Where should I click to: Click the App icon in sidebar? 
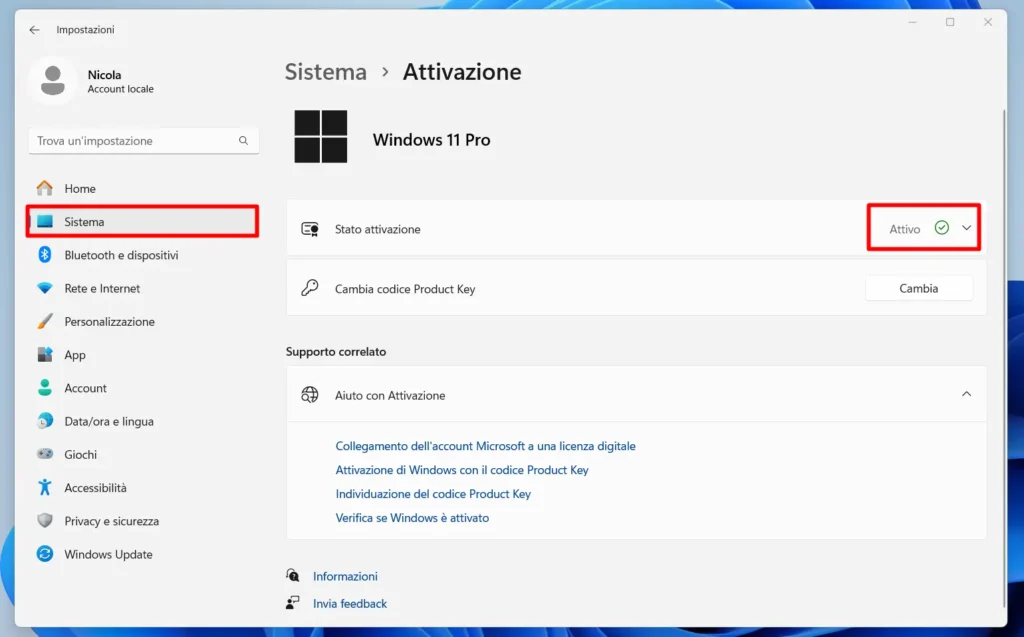[x=44, y=355]
